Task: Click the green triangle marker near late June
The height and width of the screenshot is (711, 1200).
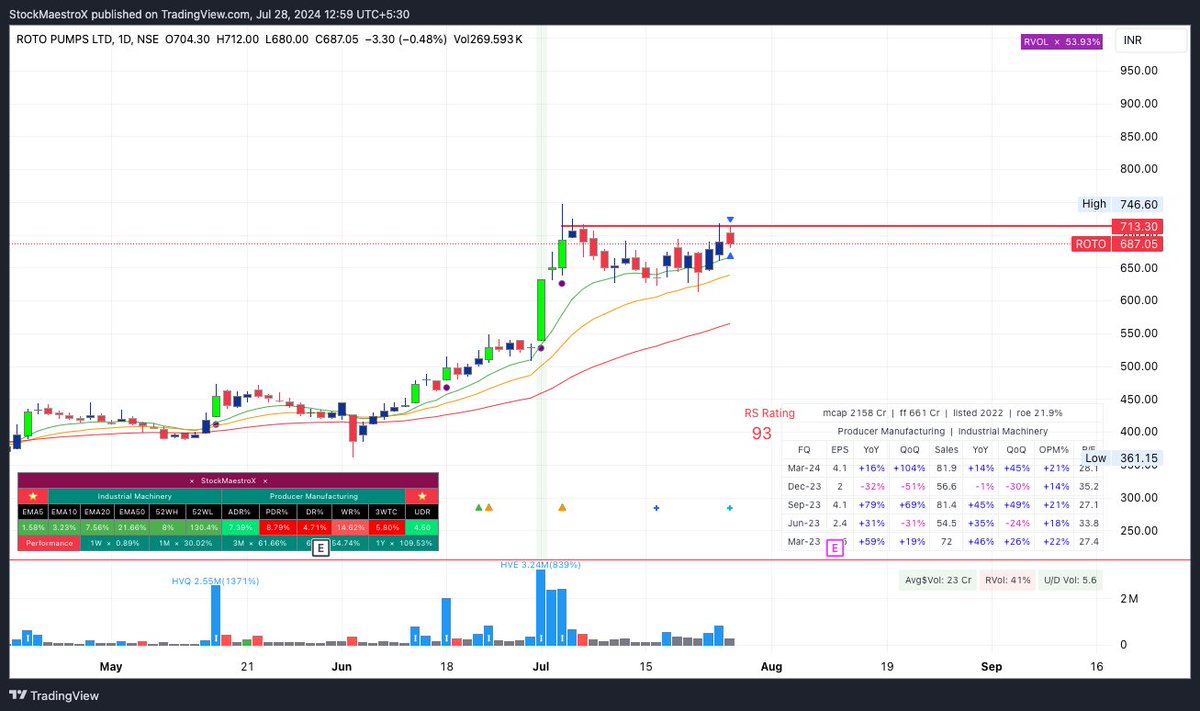Action: [x=478, y=508]
